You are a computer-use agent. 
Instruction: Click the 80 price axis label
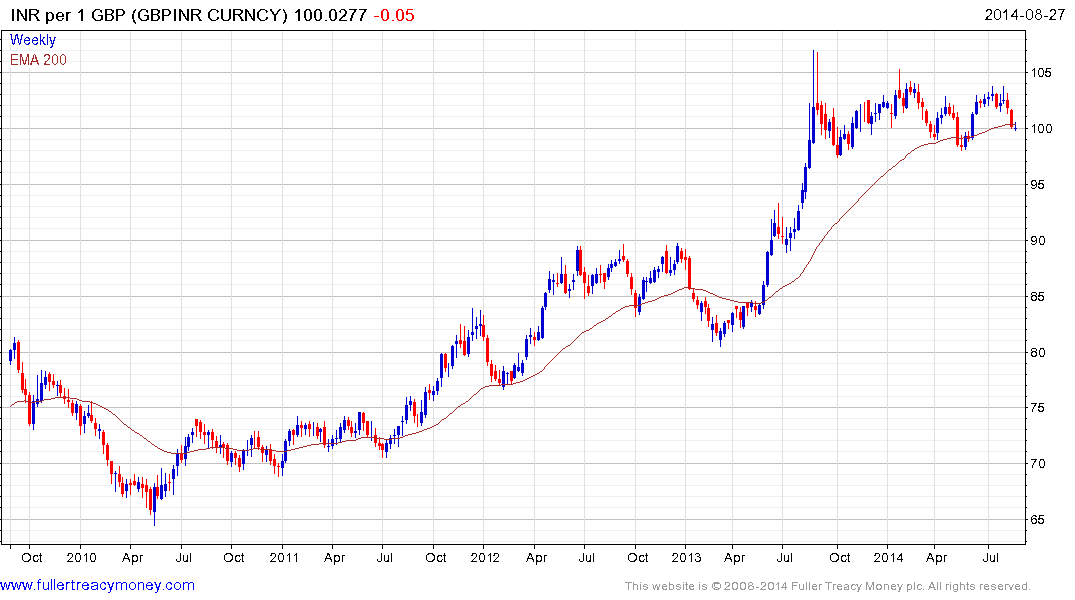coord(1037,352)
